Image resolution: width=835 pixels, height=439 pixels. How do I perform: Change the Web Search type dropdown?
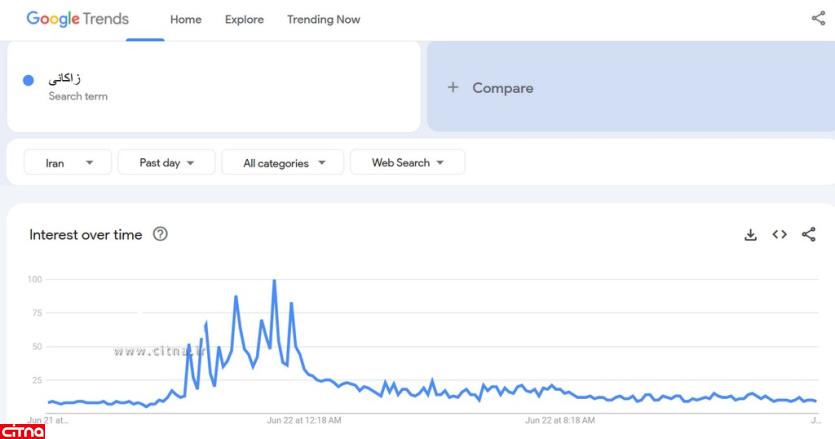pyautogui.click(x=407, y=163)
